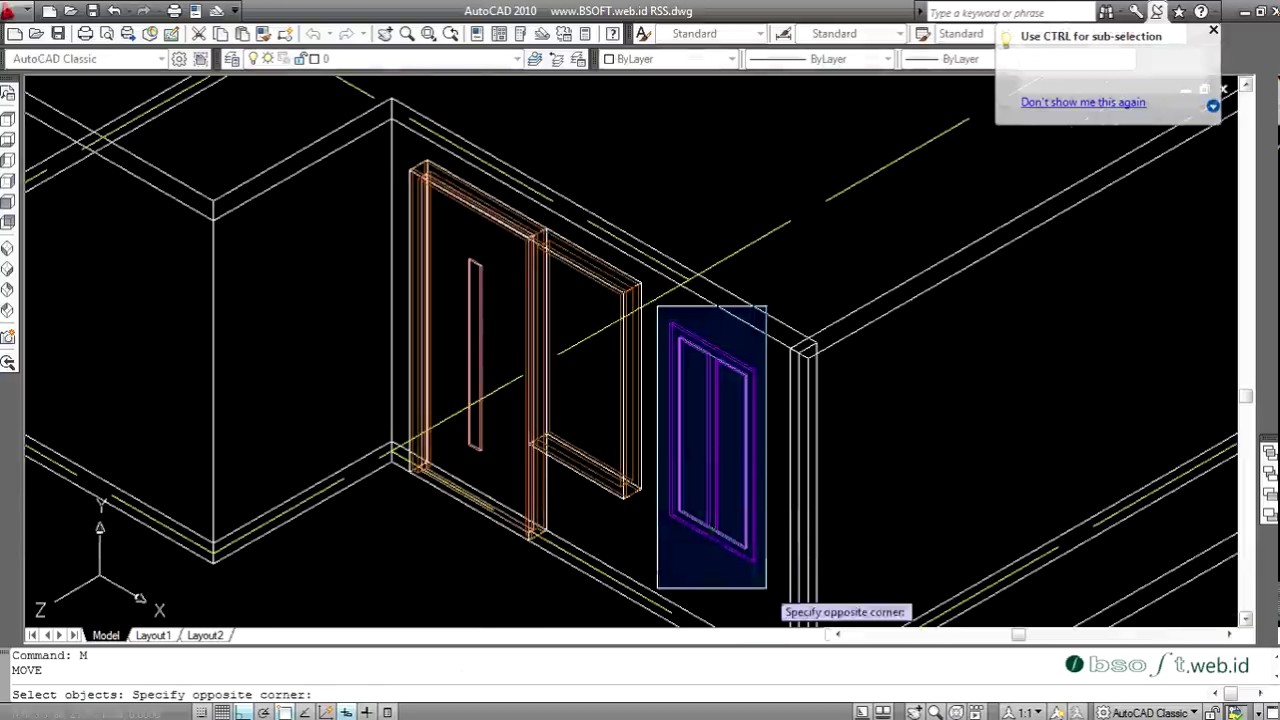Close the CTRL sub-selection tip balloon

pos(1213,31)
